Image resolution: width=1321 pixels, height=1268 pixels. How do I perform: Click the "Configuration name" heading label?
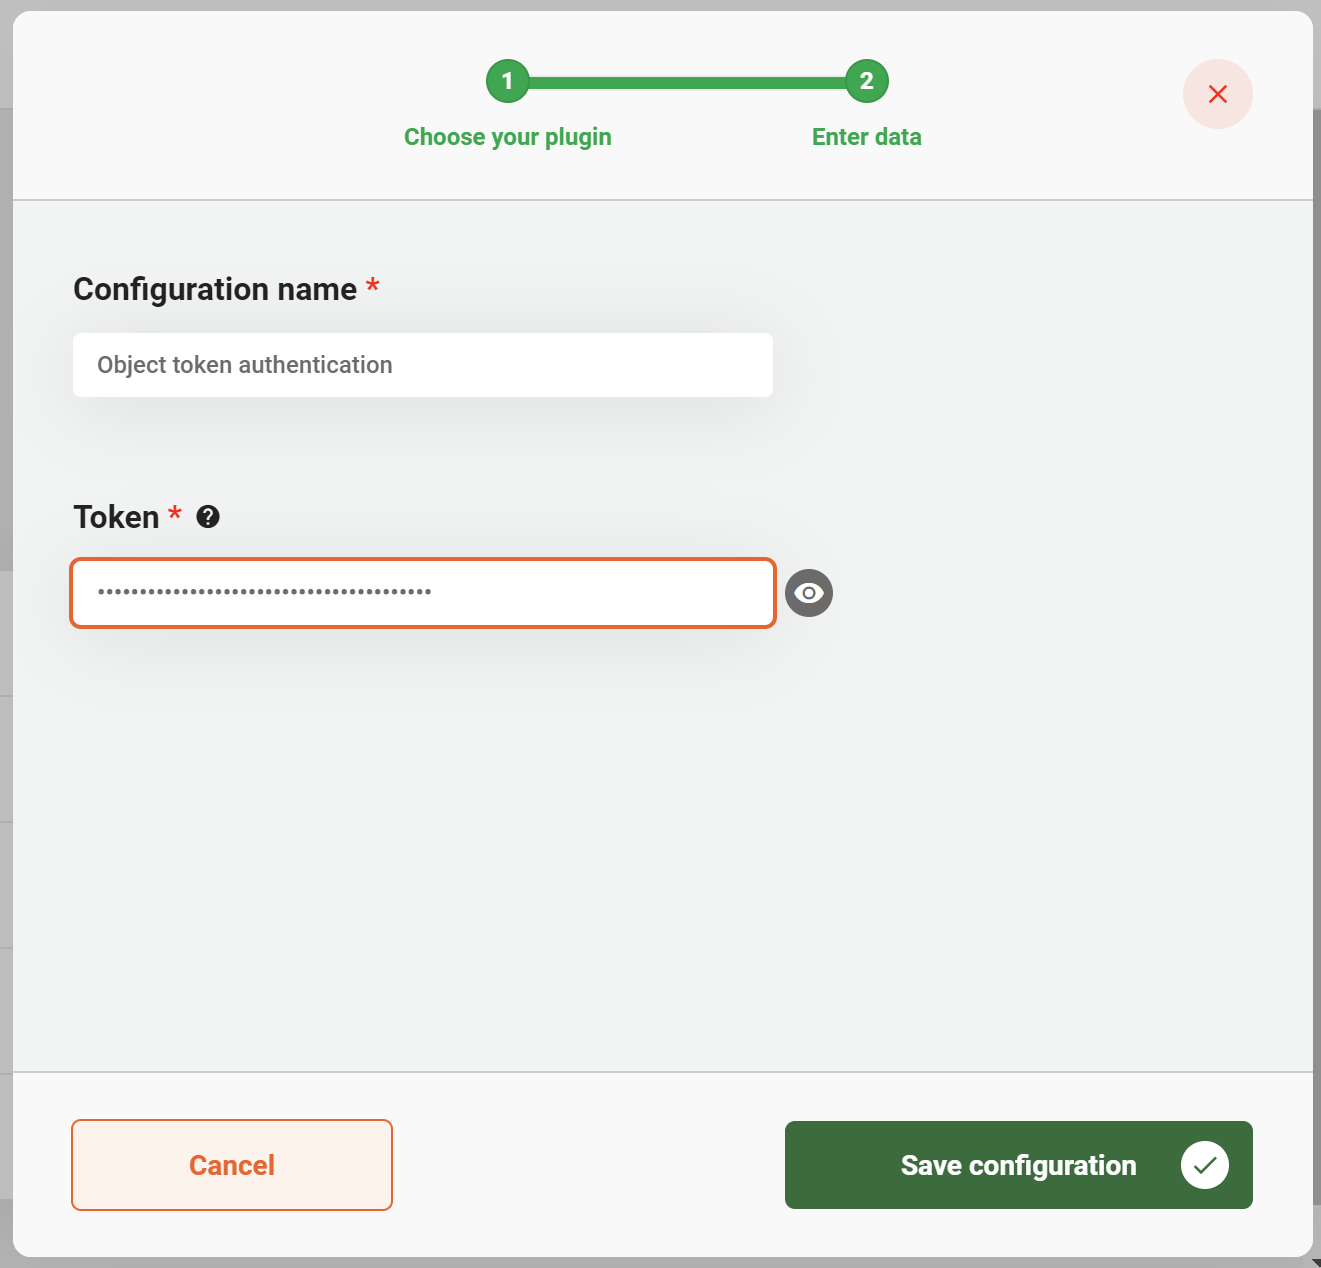215,289
